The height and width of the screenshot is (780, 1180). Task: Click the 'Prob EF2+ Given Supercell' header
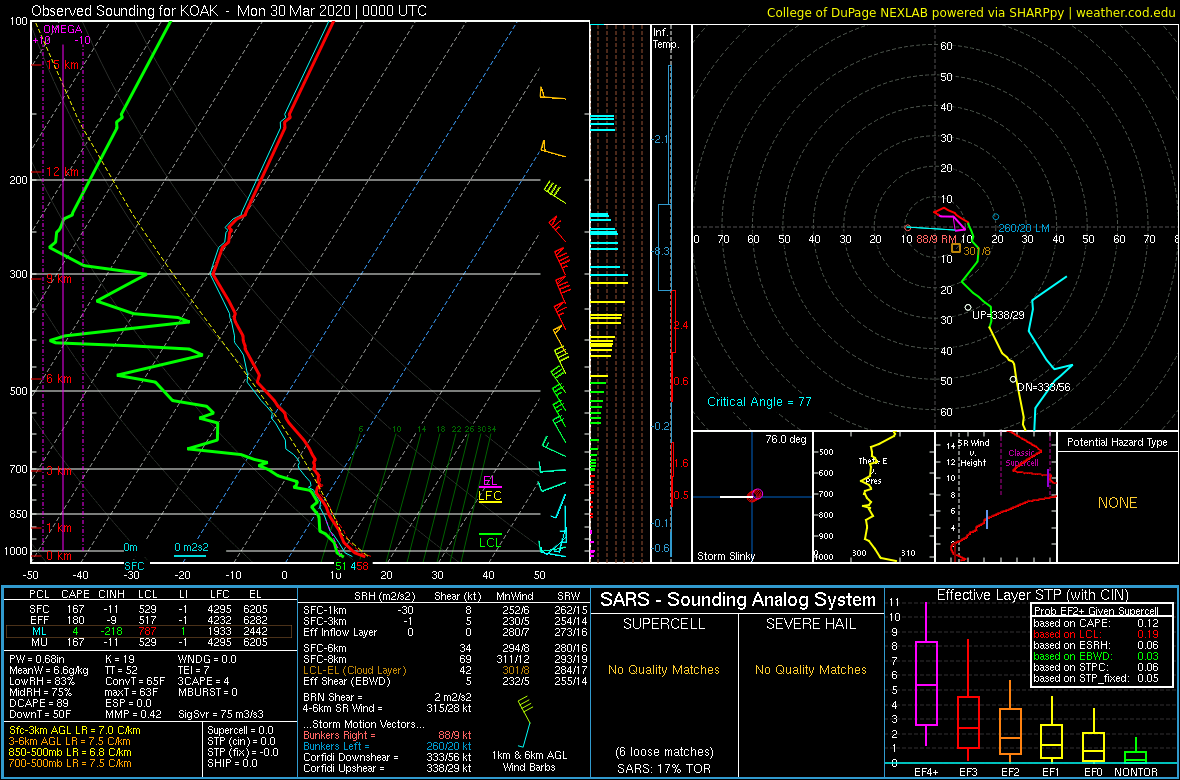pos(1095,611)
